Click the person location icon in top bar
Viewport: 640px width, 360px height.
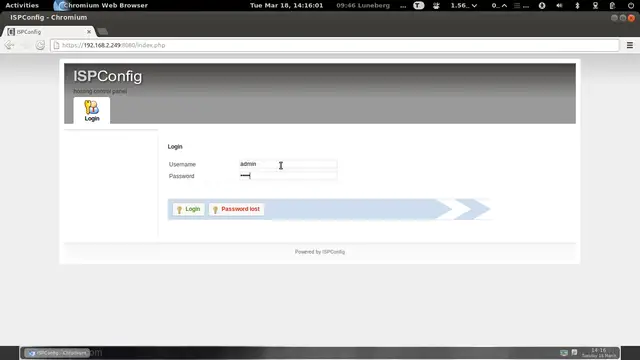click(x=595, y=5)
